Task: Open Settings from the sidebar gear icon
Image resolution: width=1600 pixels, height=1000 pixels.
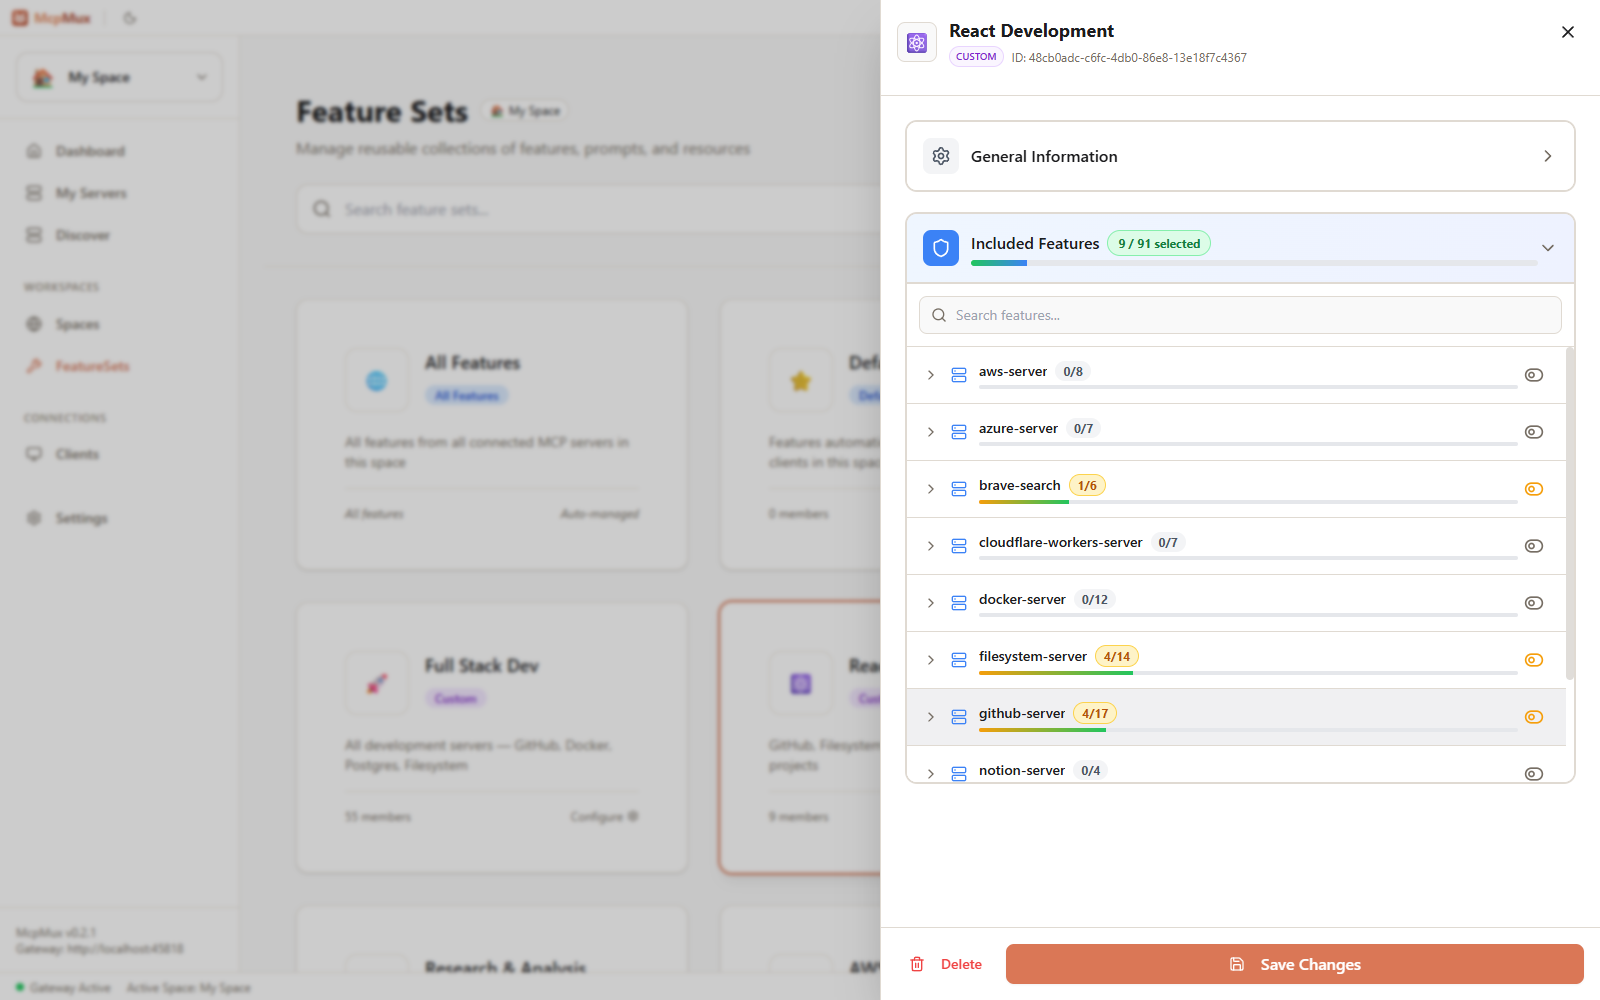Action: 36,517
